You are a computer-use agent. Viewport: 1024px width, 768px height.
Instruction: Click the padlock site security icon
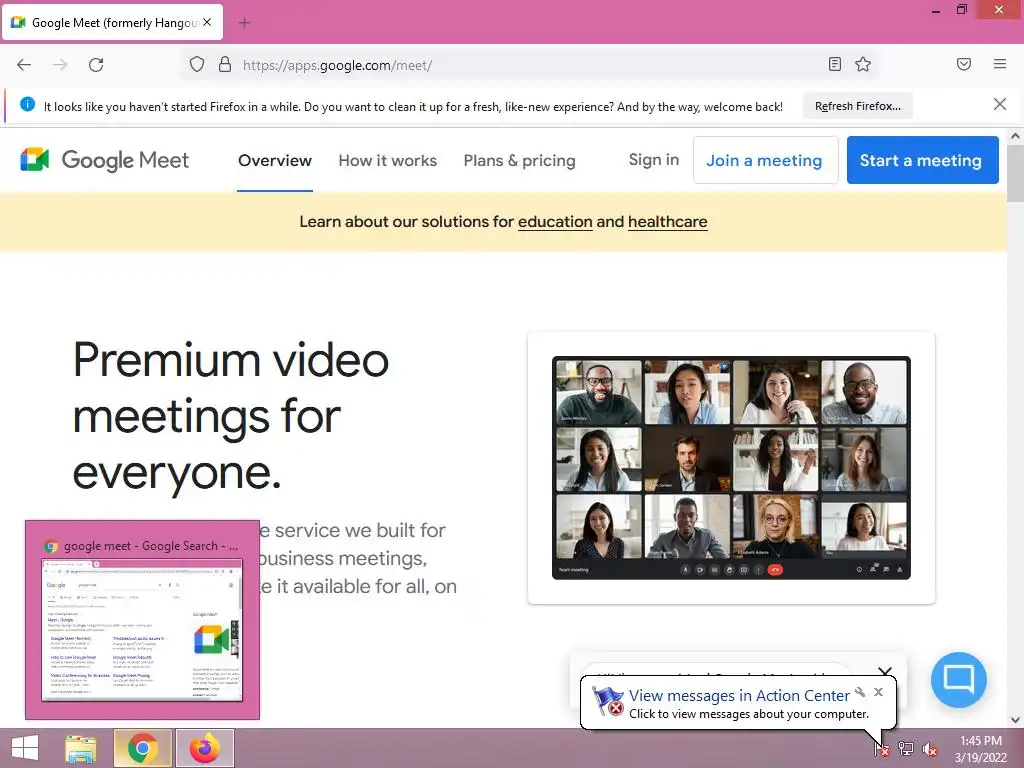pos(225,65)
